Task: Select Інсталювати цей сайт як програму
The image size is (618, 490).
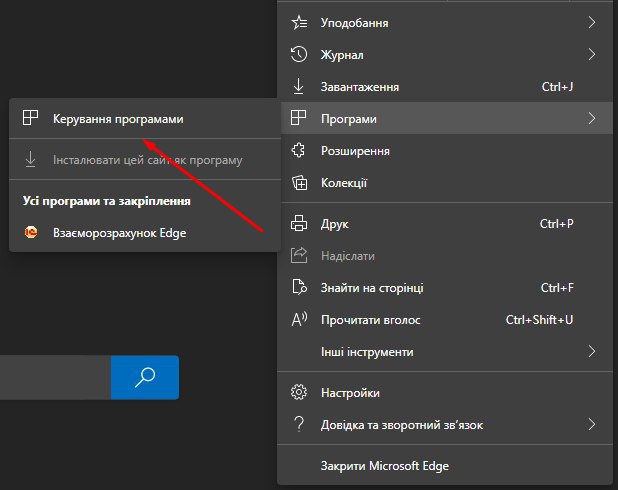Action: tap(145, 160)
